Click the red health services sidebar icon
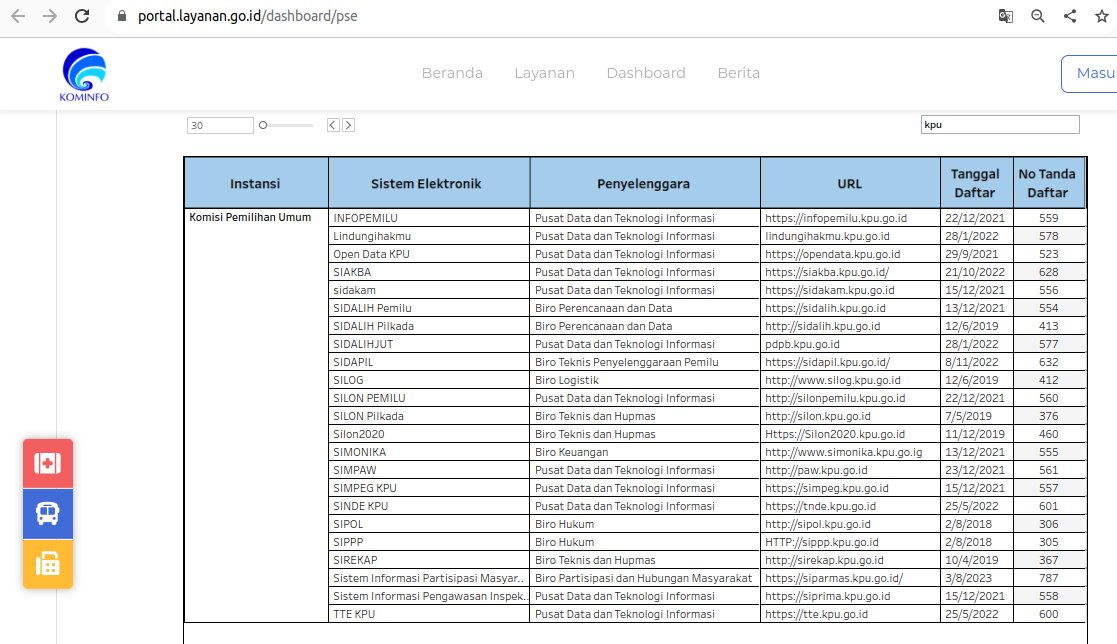Viewport: 1117px width, 644px height. coord(47,463)
